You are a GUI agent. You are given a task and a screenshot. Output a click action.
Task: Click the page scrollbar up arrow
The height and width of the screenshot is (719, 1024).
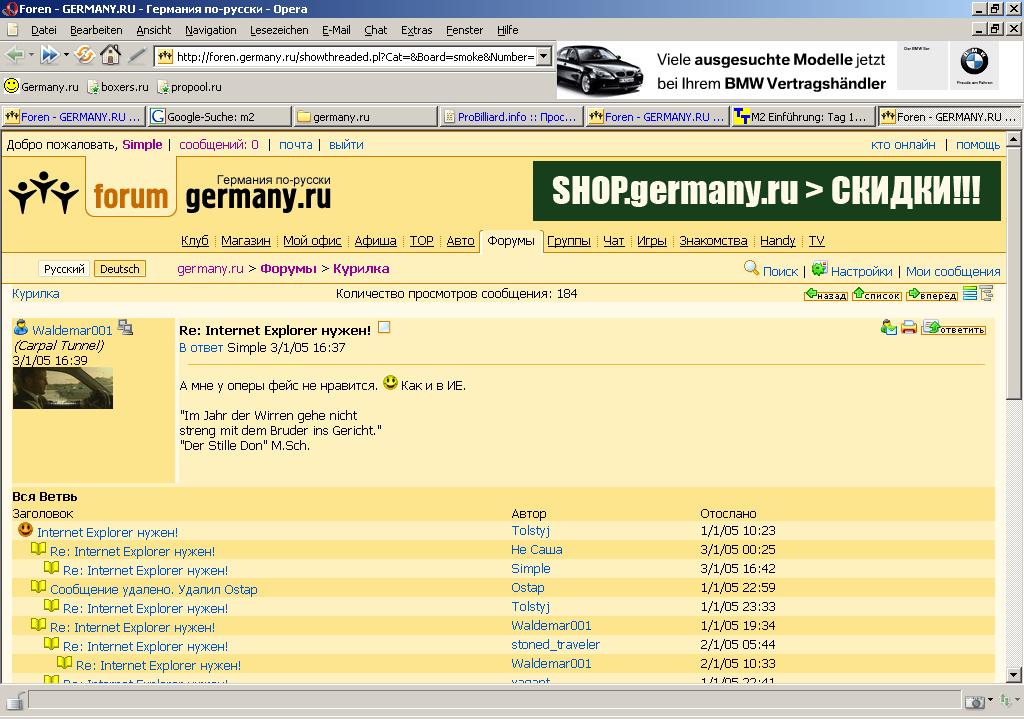pyautogui.click(x=1014, y=138)
